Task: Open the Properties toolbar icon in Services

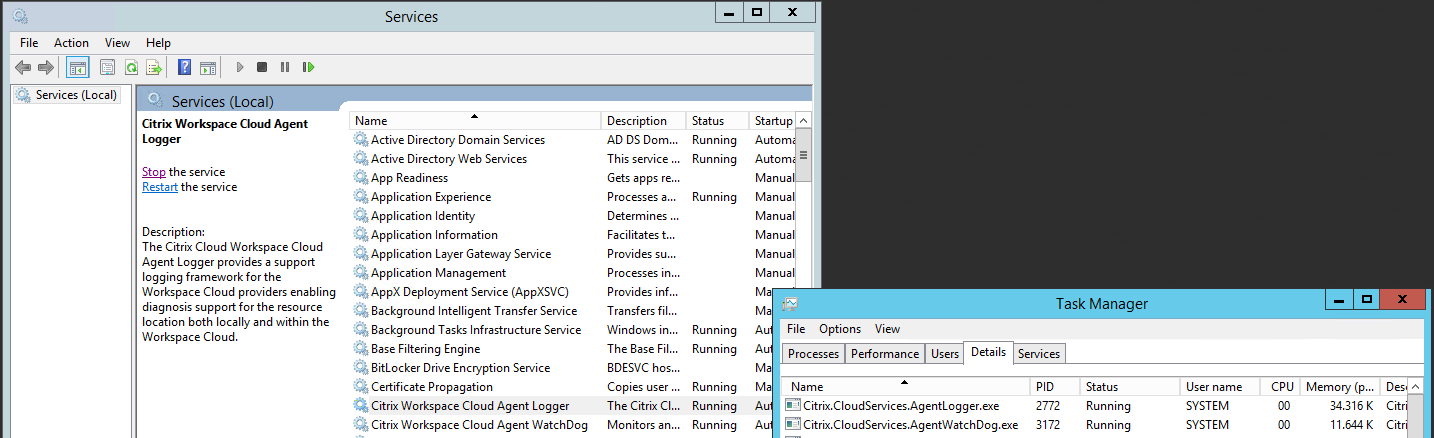Action: [x=107, y=67]
